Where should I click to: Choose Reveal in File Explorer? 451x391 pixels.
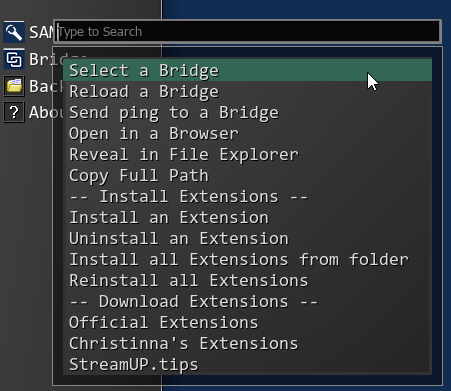click(x=247, y=154)
